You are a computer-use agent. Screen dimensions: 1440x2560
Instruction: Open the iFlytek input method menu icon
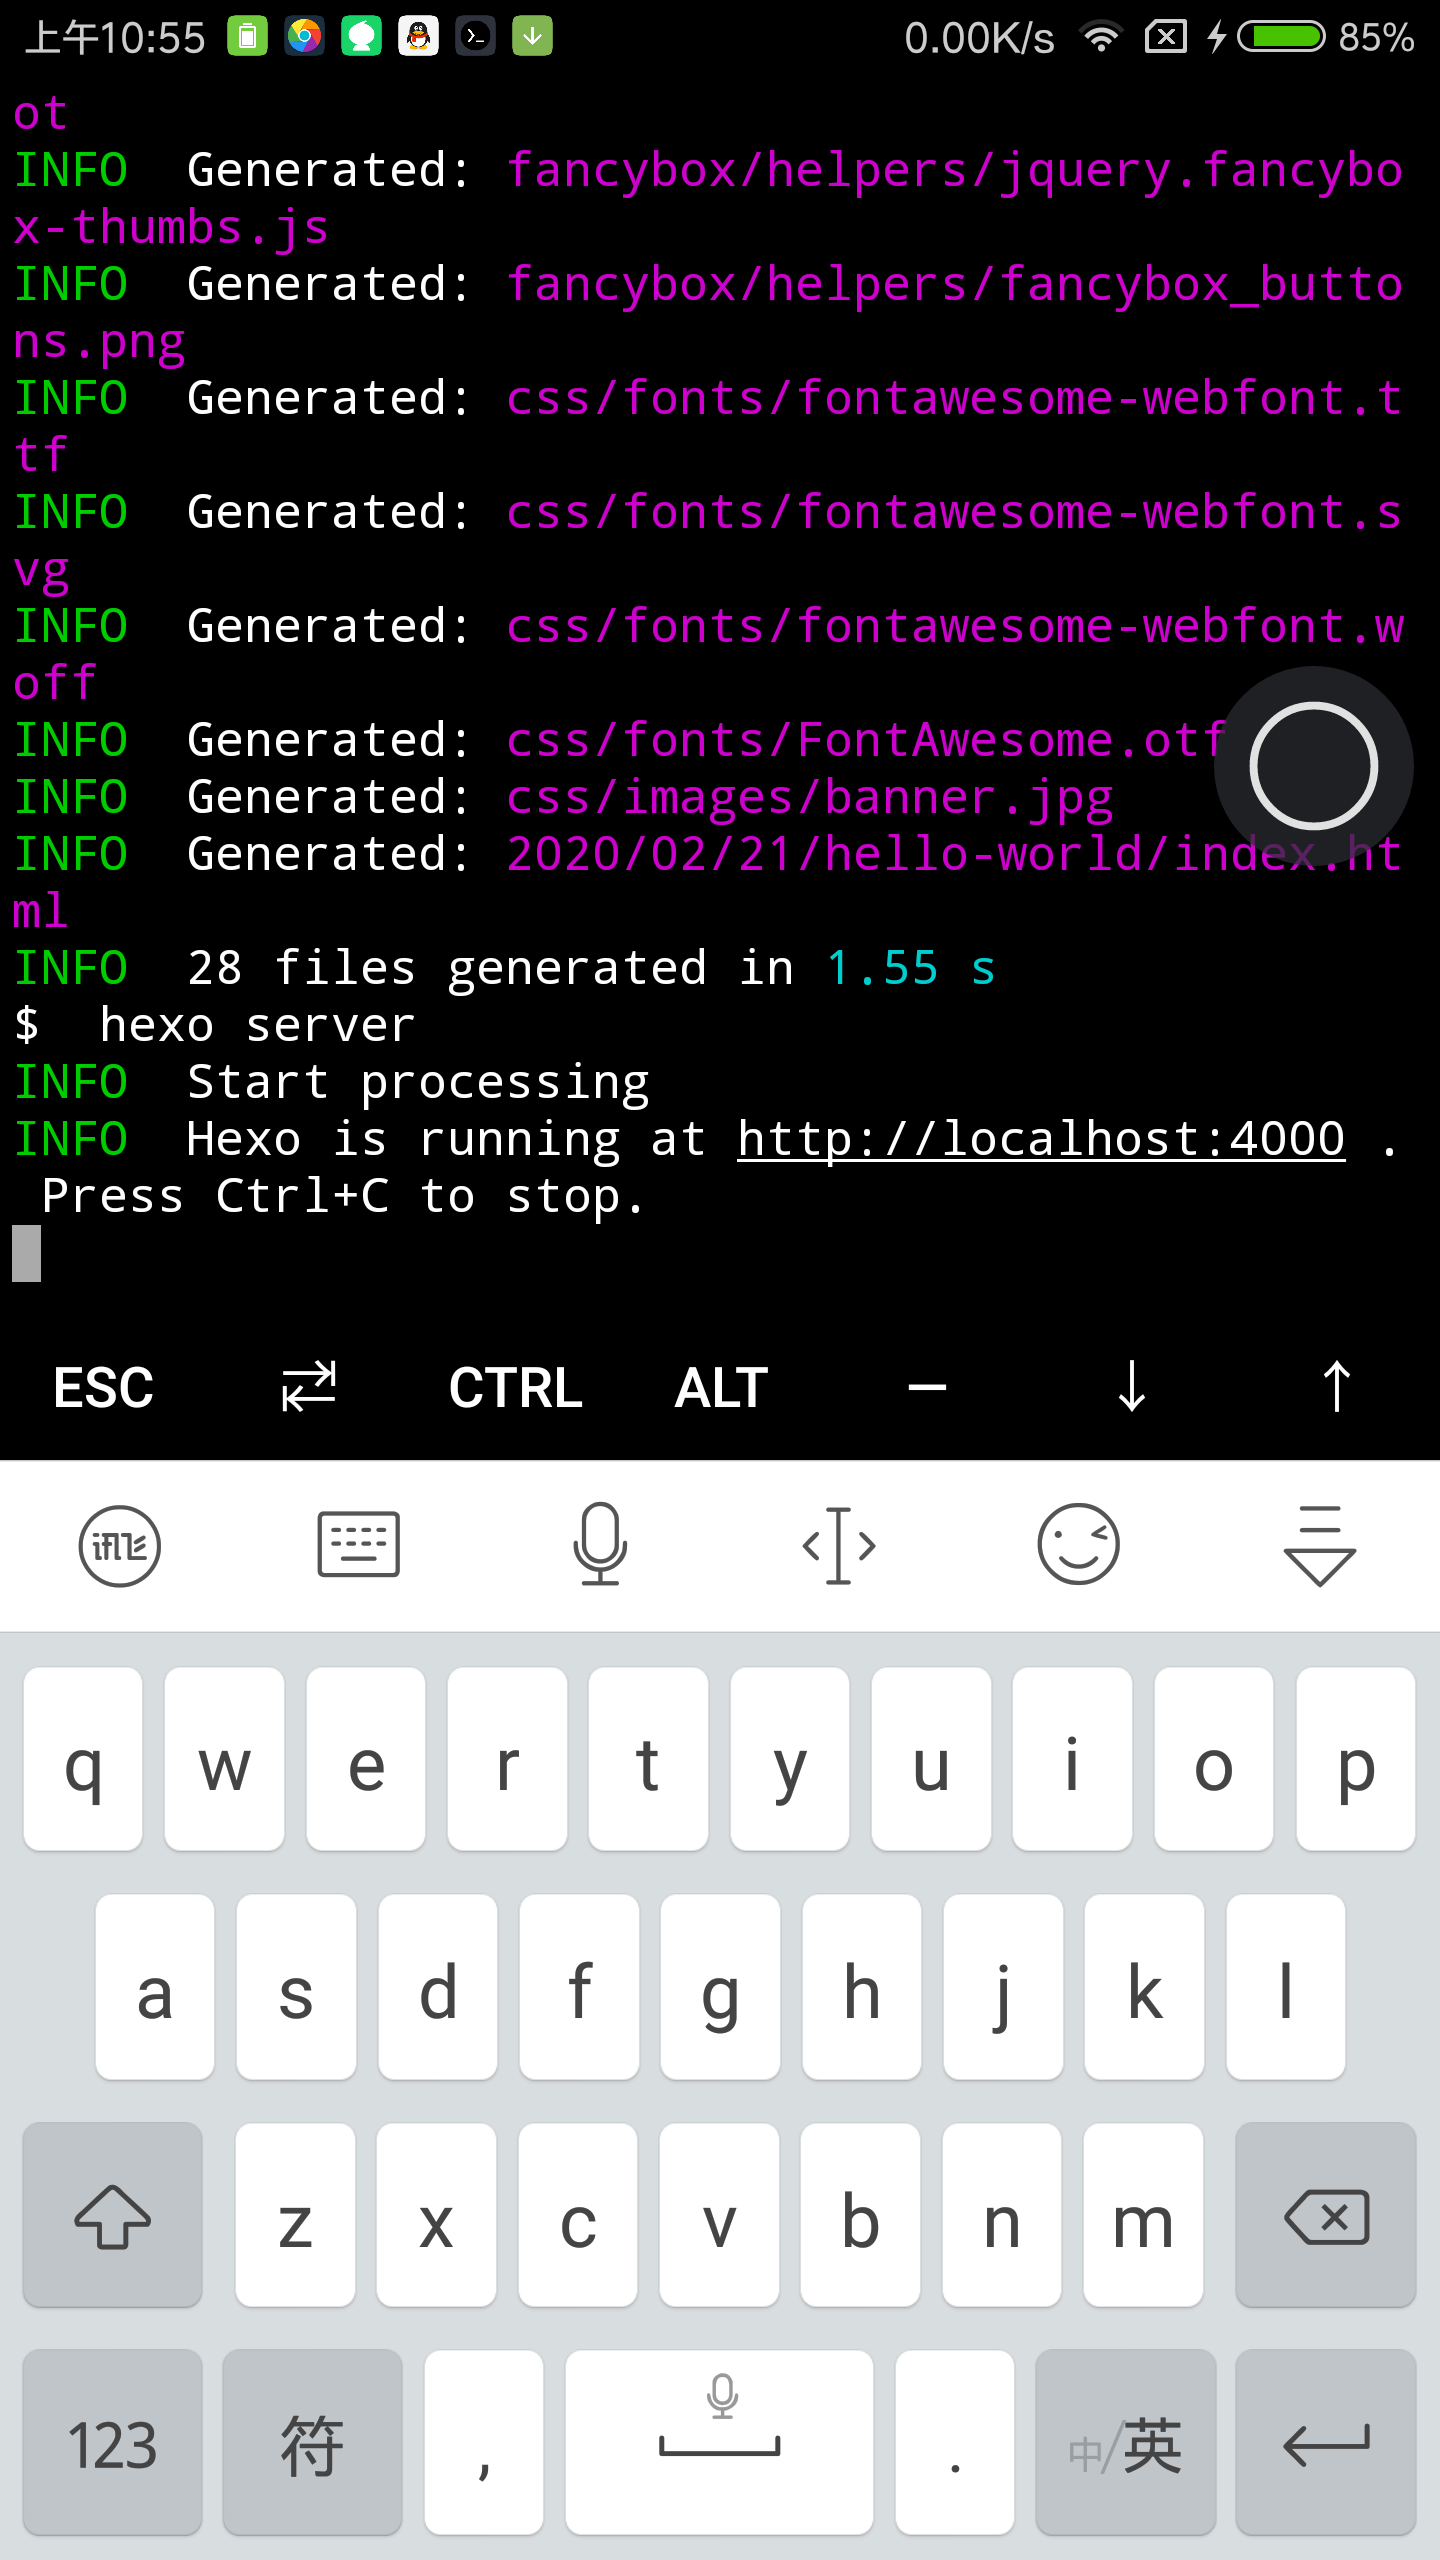coord(120,1546)
